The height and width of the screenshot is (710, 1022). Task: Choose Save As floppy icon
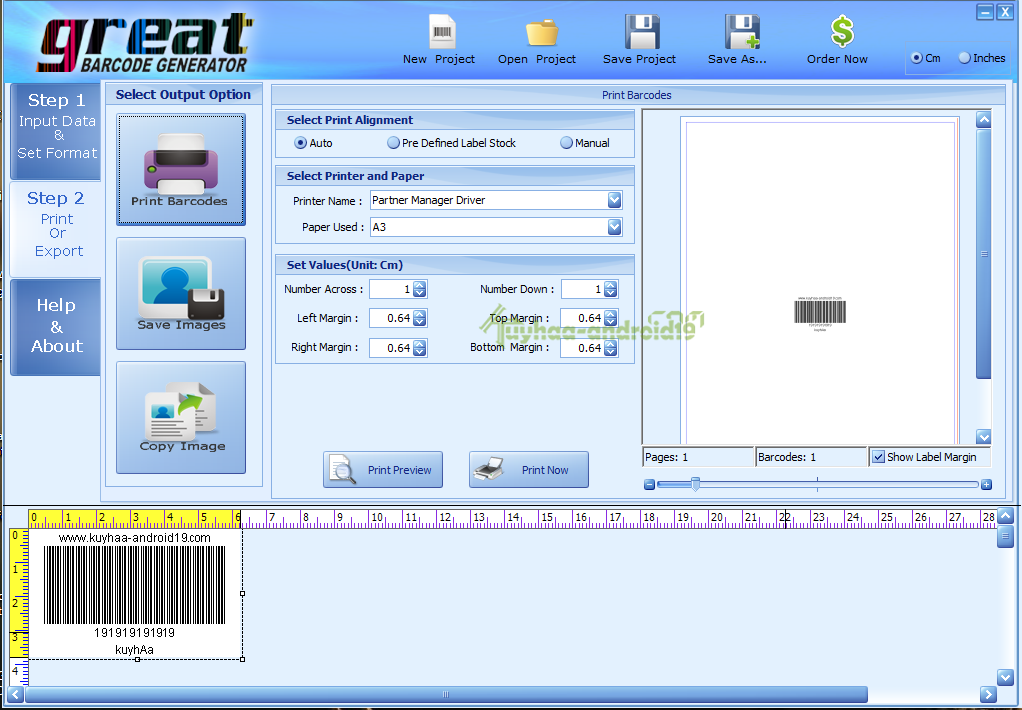(742, 32)
